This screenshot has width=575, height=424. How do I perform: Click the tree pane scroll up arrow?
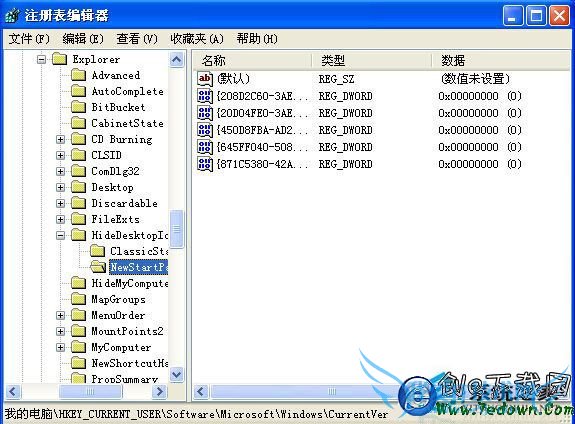(176, 60)
